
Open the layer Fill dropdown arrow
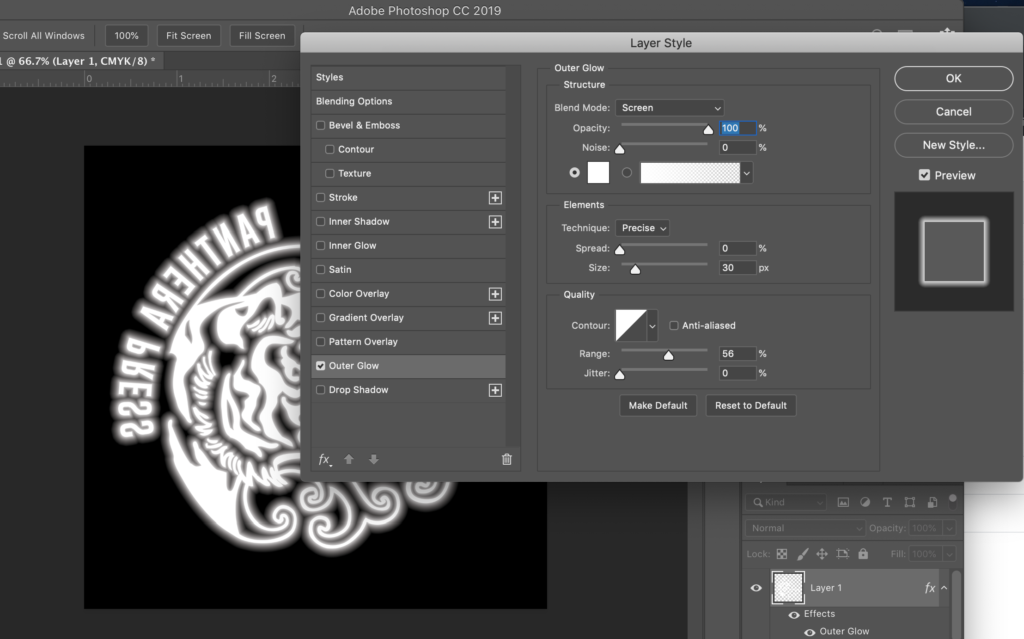949,554
